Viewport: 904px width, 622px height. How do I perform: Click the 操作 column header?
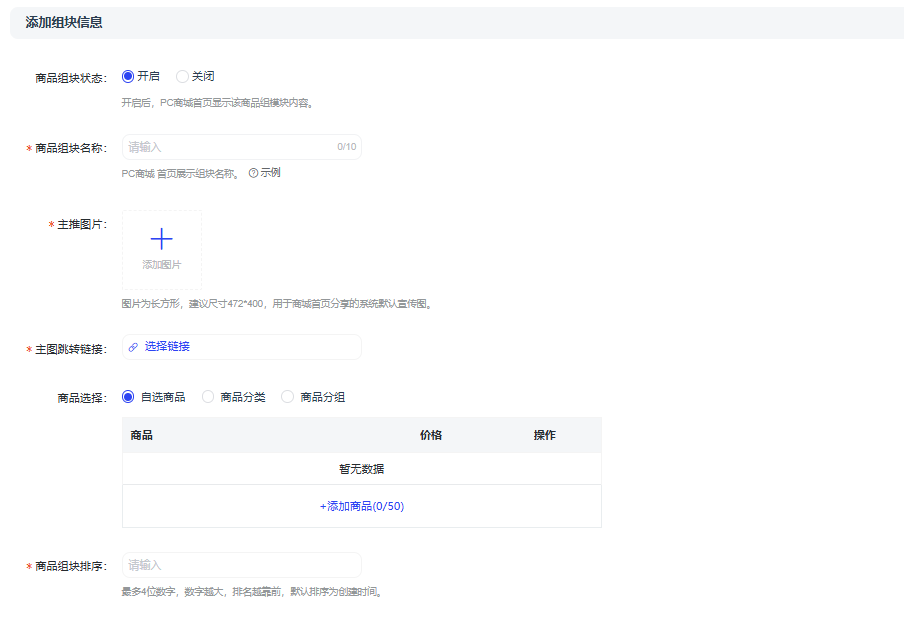[545, 435]
